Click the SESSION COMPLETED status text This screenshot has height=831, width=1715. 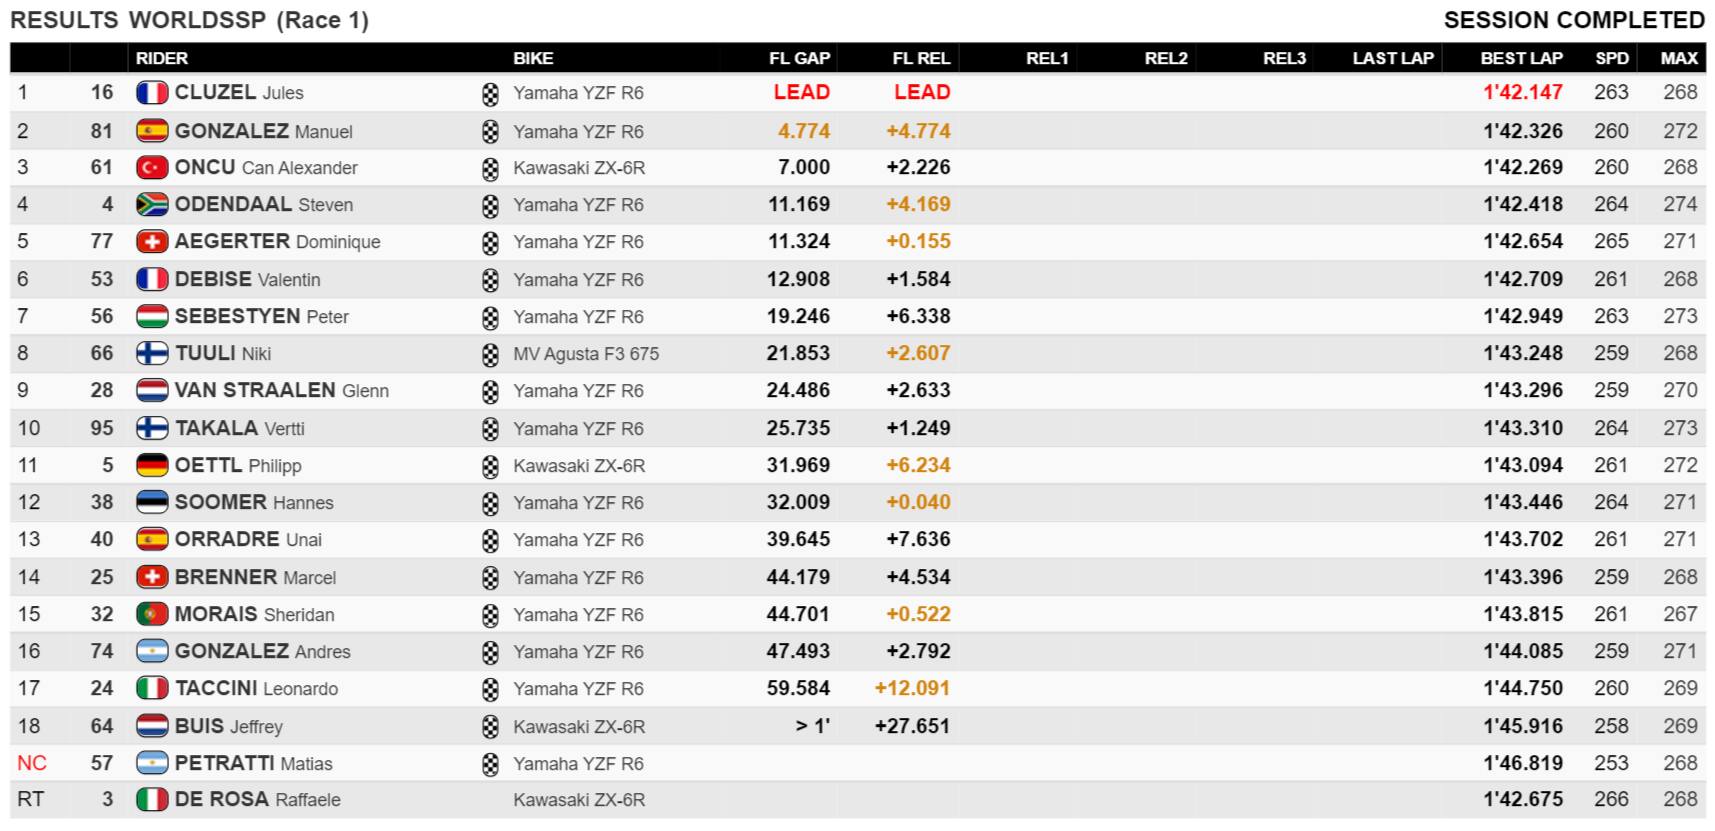point(1574,20)
